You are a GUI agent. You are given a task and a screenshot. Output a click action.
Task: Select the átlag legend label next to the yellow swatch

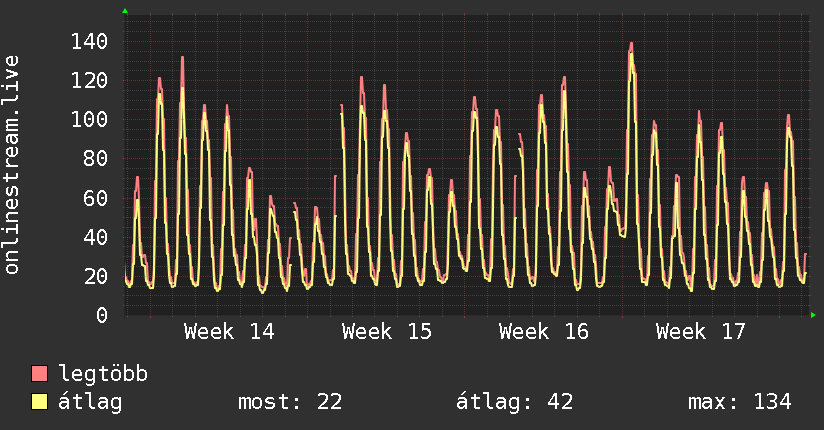coord(90,402)
